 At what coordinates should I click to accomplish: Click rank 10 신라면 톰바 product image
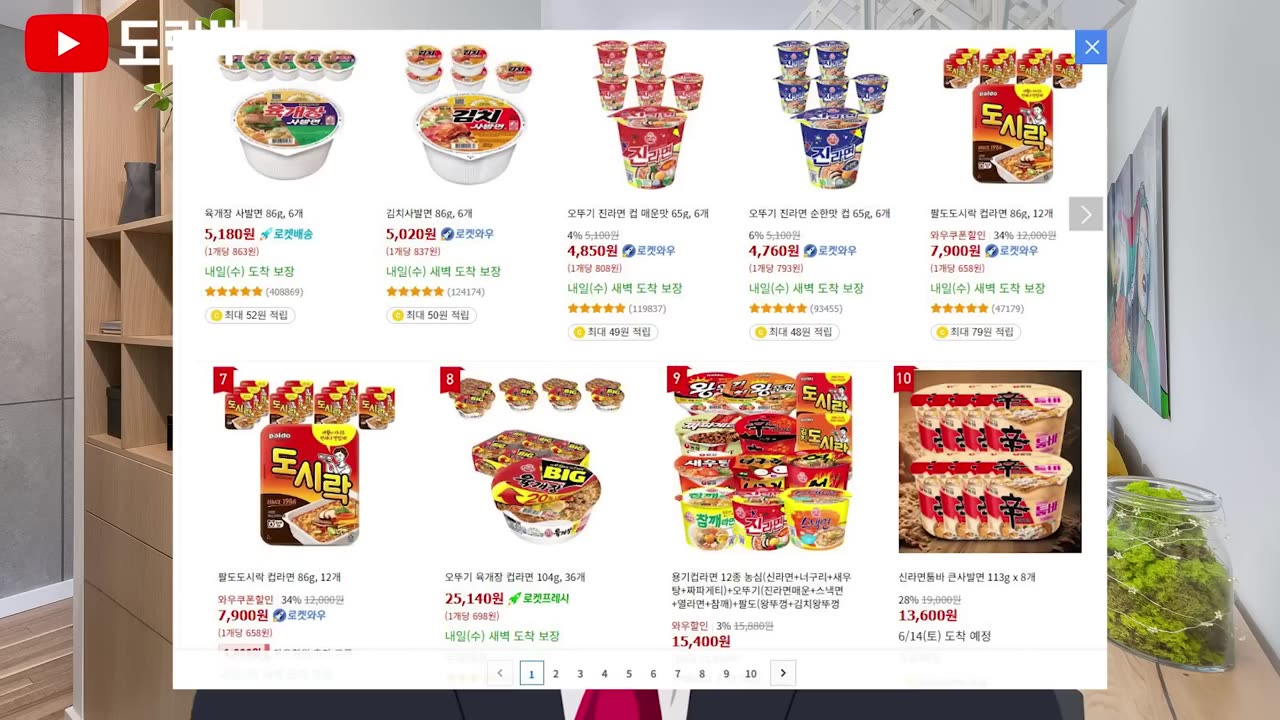click(990, 461)
